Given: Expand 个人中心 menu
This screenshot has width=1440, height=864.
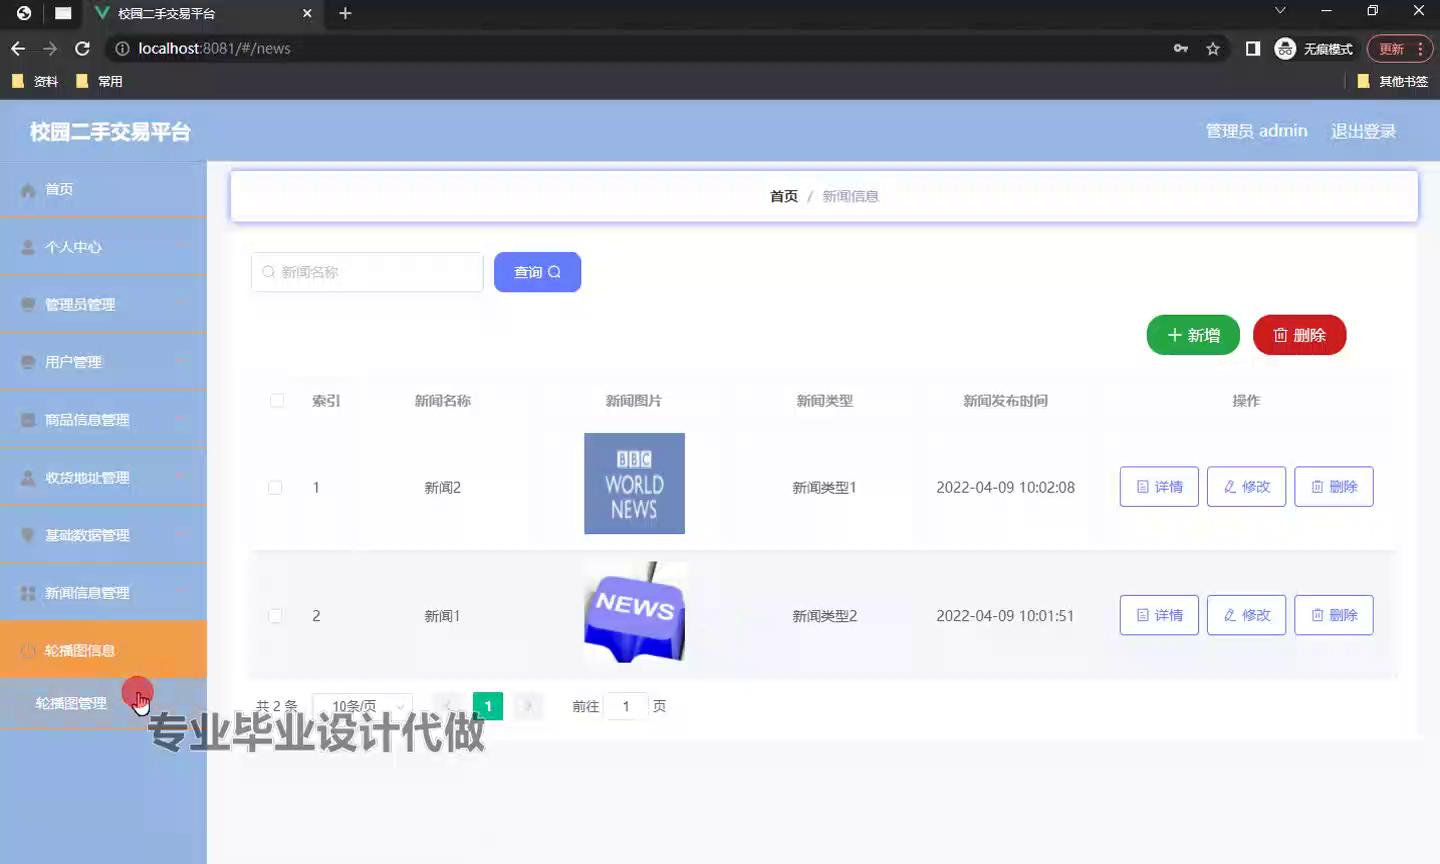Looking at the screenshot, I should [x=103, y=247].
